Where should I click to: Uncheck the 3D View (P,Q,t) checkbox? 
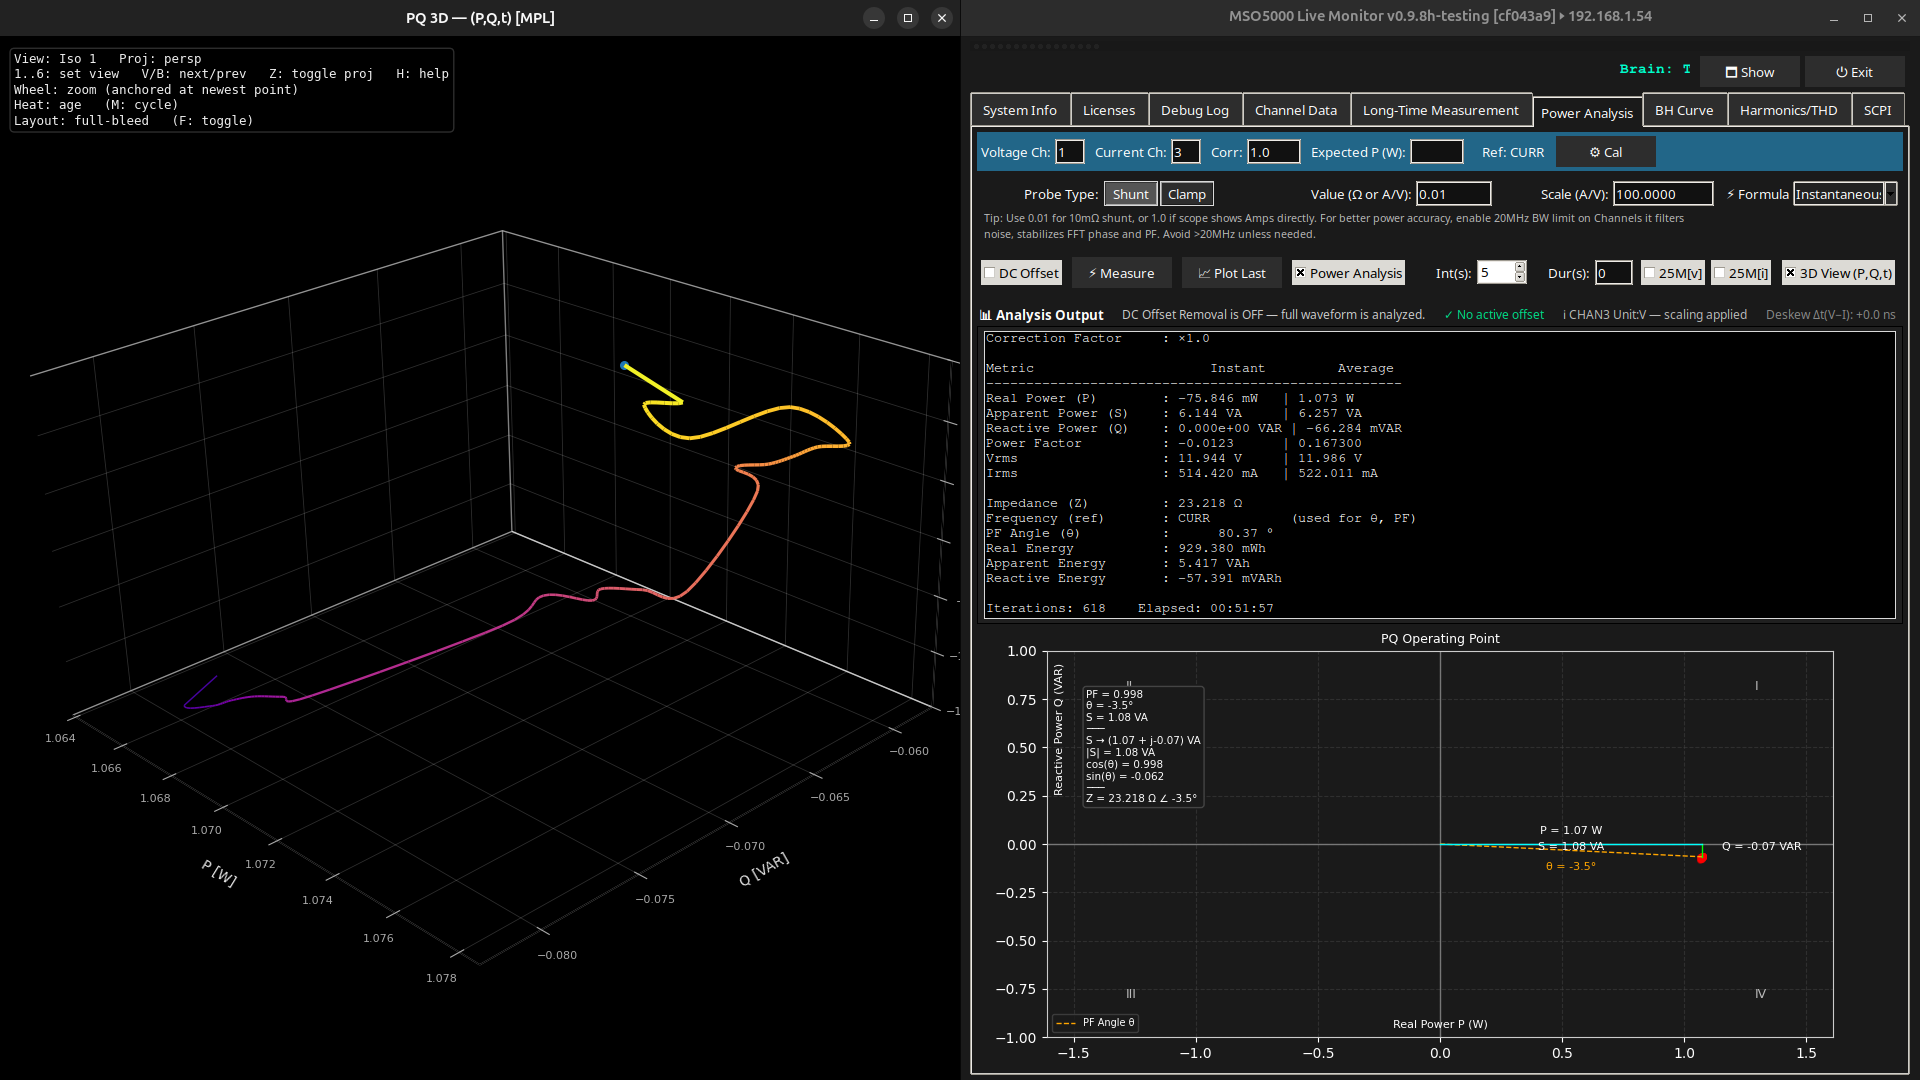coord(1790,273)
